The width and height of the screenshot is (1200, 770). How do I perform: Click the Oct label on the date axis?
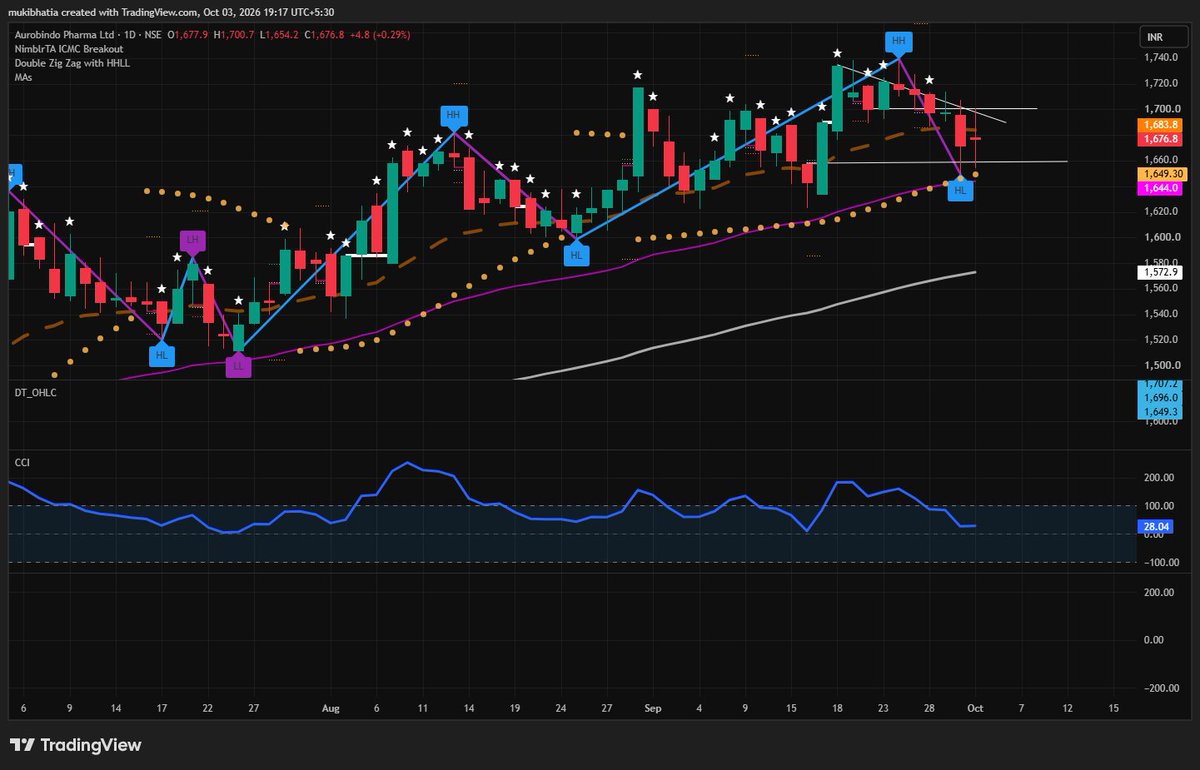(x=973, y=707)
